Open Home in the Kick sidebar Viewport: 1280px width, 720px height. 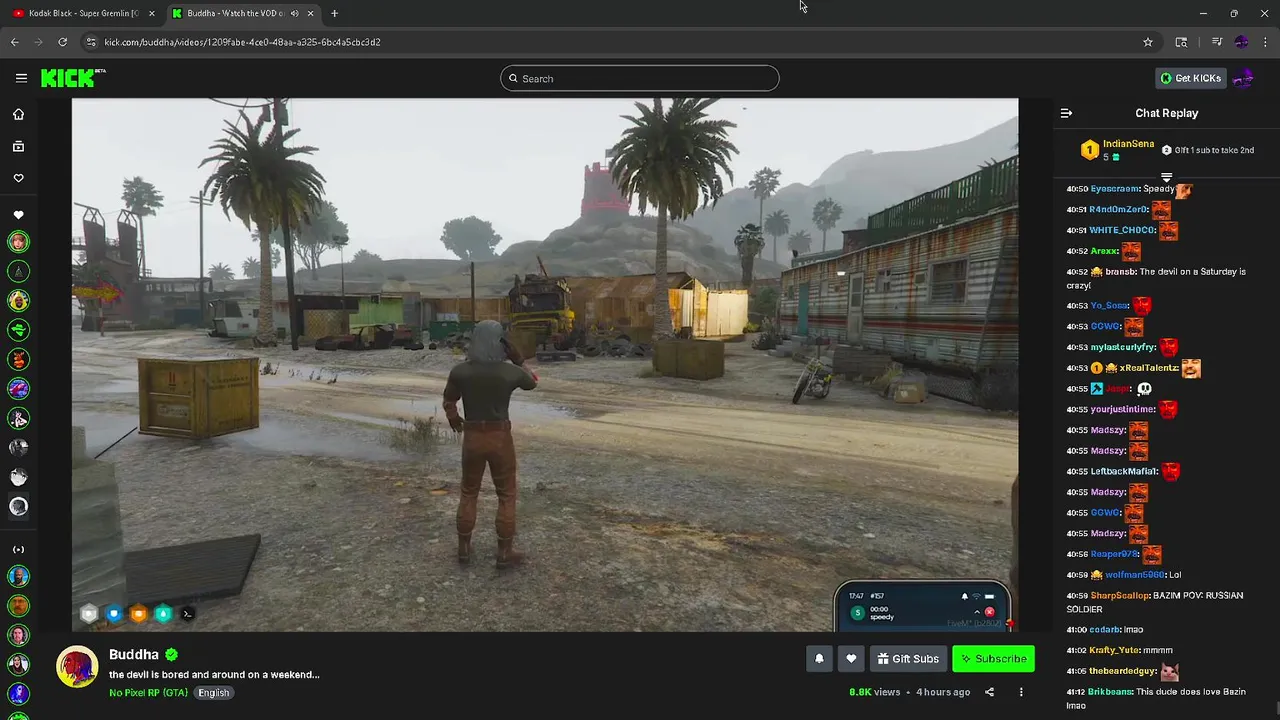[18, 114]
